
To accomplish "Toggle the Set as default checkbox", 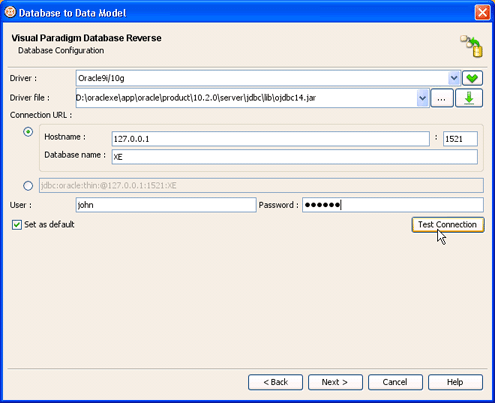I will pos(17,225).
